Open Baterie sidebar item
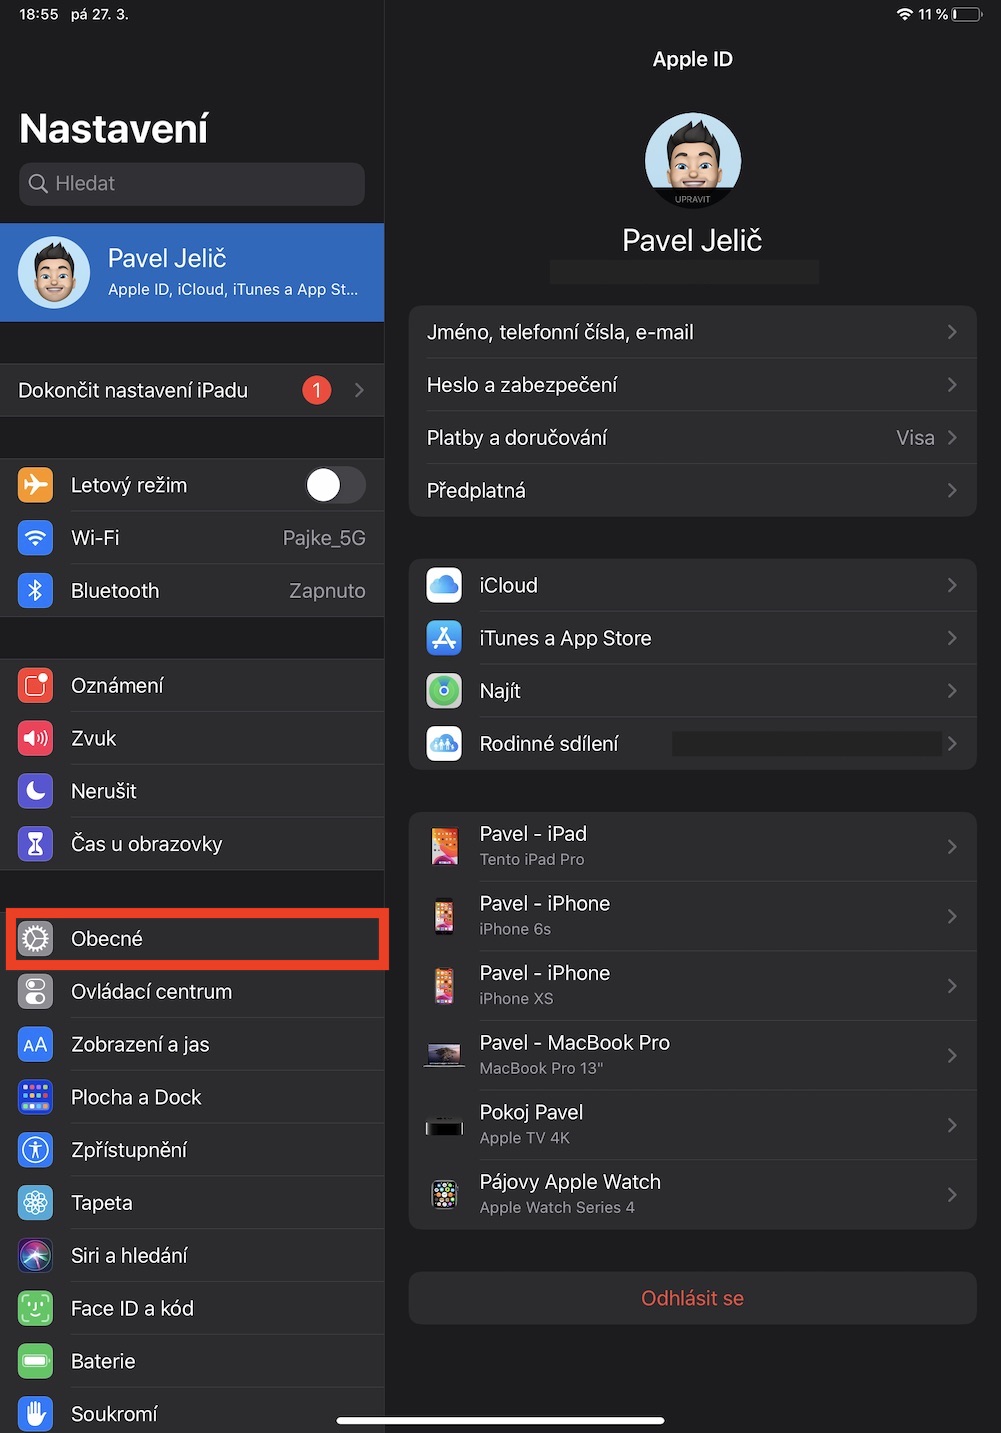 click(x=192, y=1361)
